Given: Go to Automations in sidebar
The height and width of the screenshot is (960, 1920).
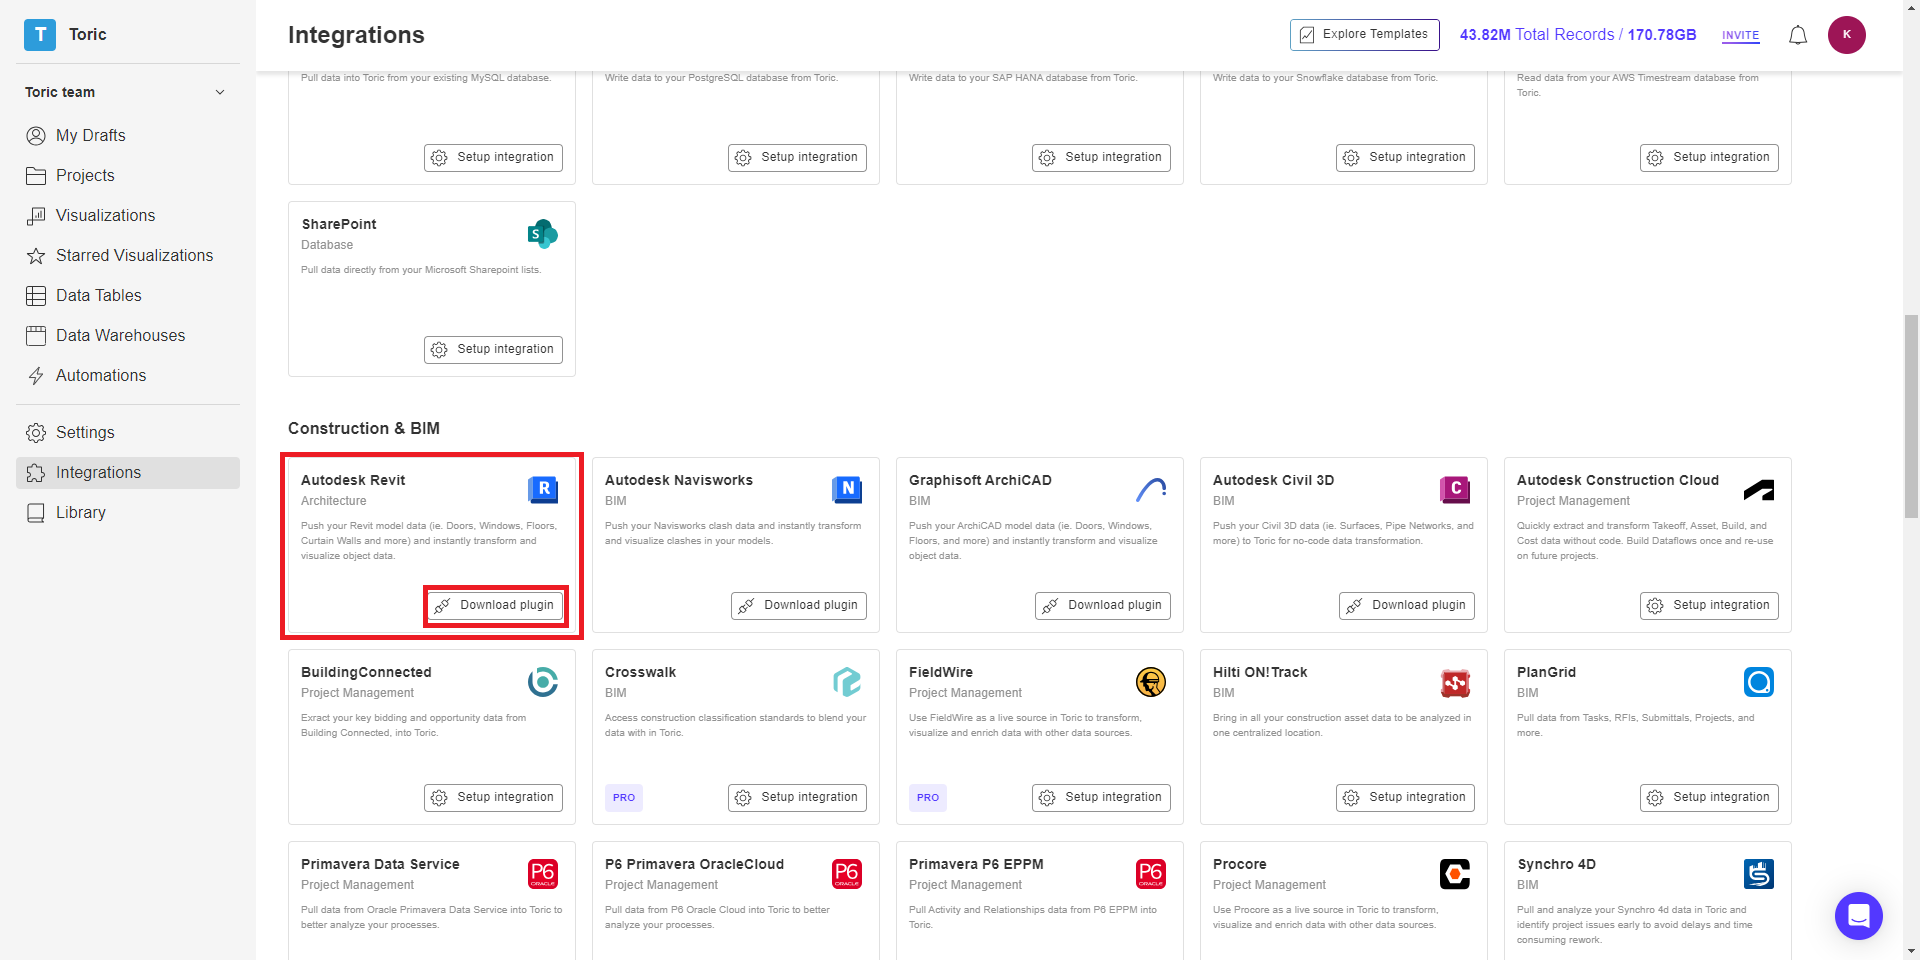Looking at the screenshot, I should (100, 376).
